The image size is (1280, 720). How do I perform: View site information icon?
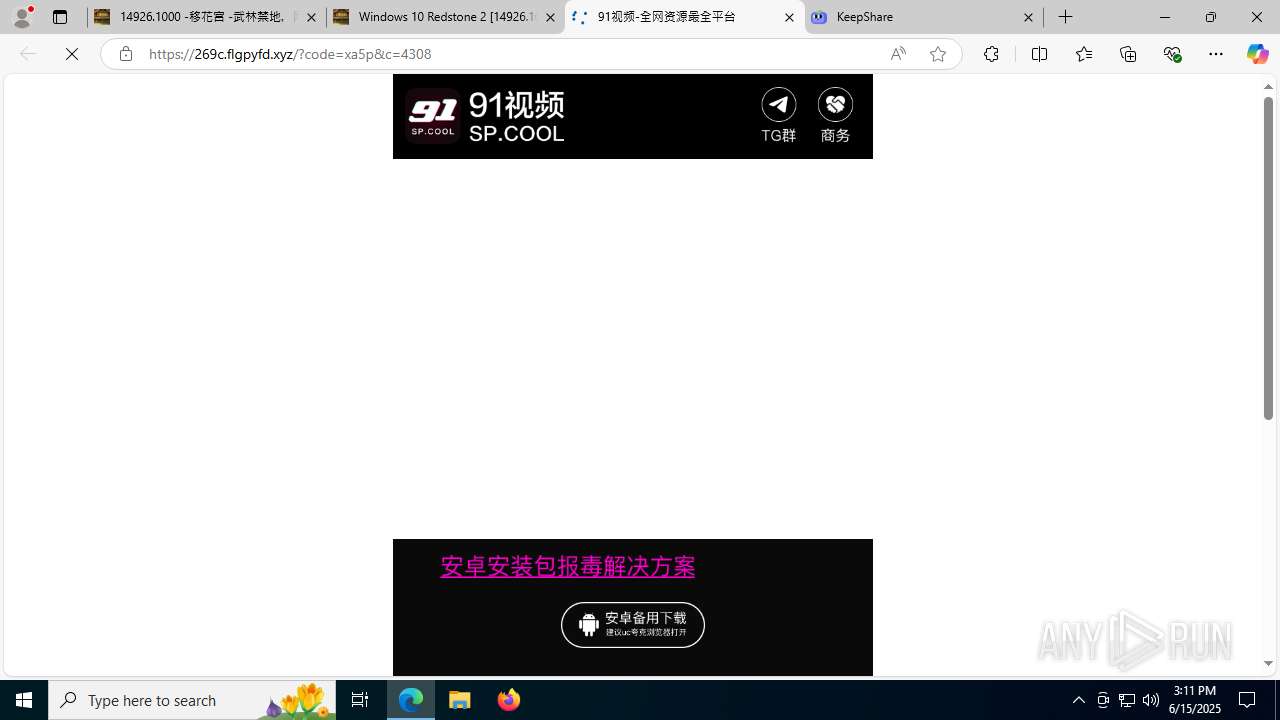(x=125, y=54)
